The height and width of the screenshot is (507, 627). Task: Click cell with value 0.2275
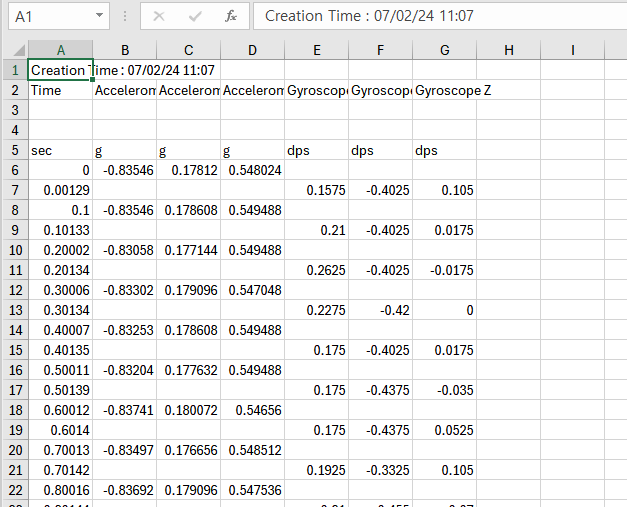point(317,310)
